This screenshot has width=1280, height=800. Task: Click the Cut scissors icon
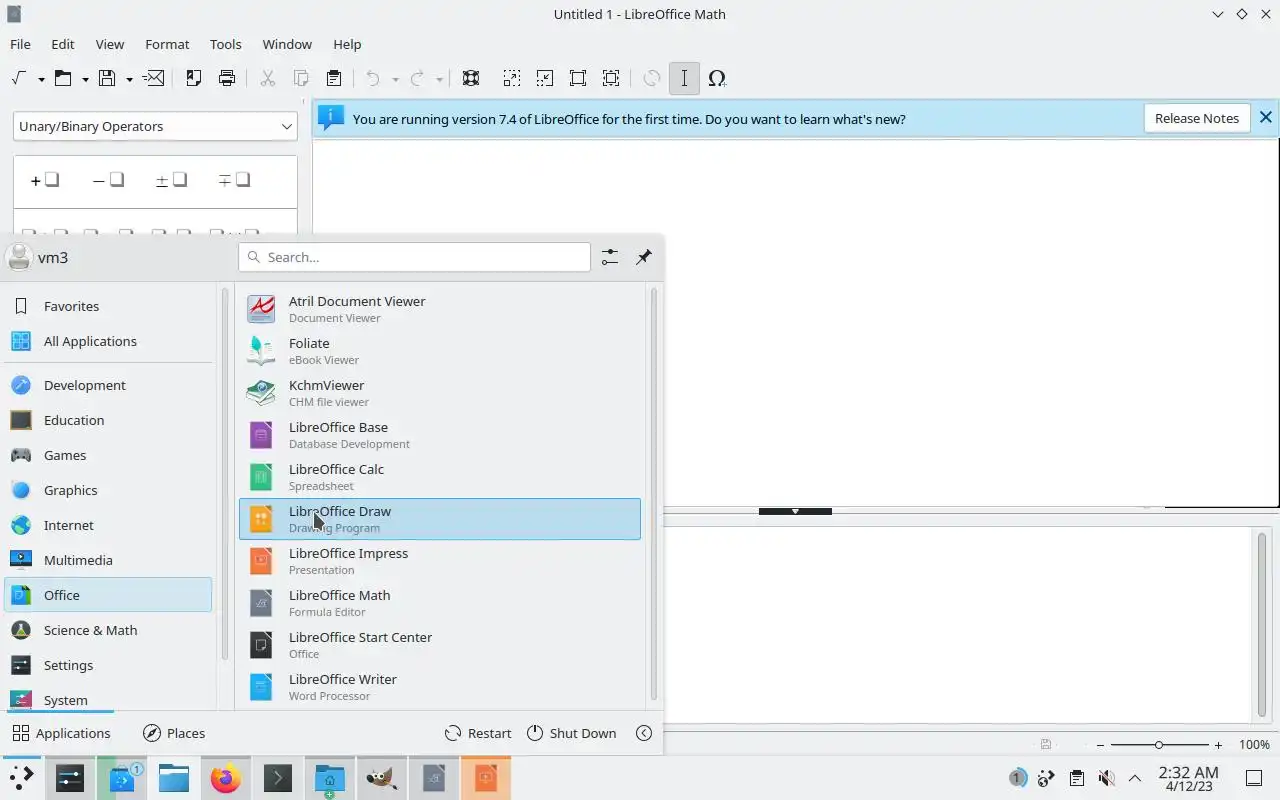(x=267, y=78)
